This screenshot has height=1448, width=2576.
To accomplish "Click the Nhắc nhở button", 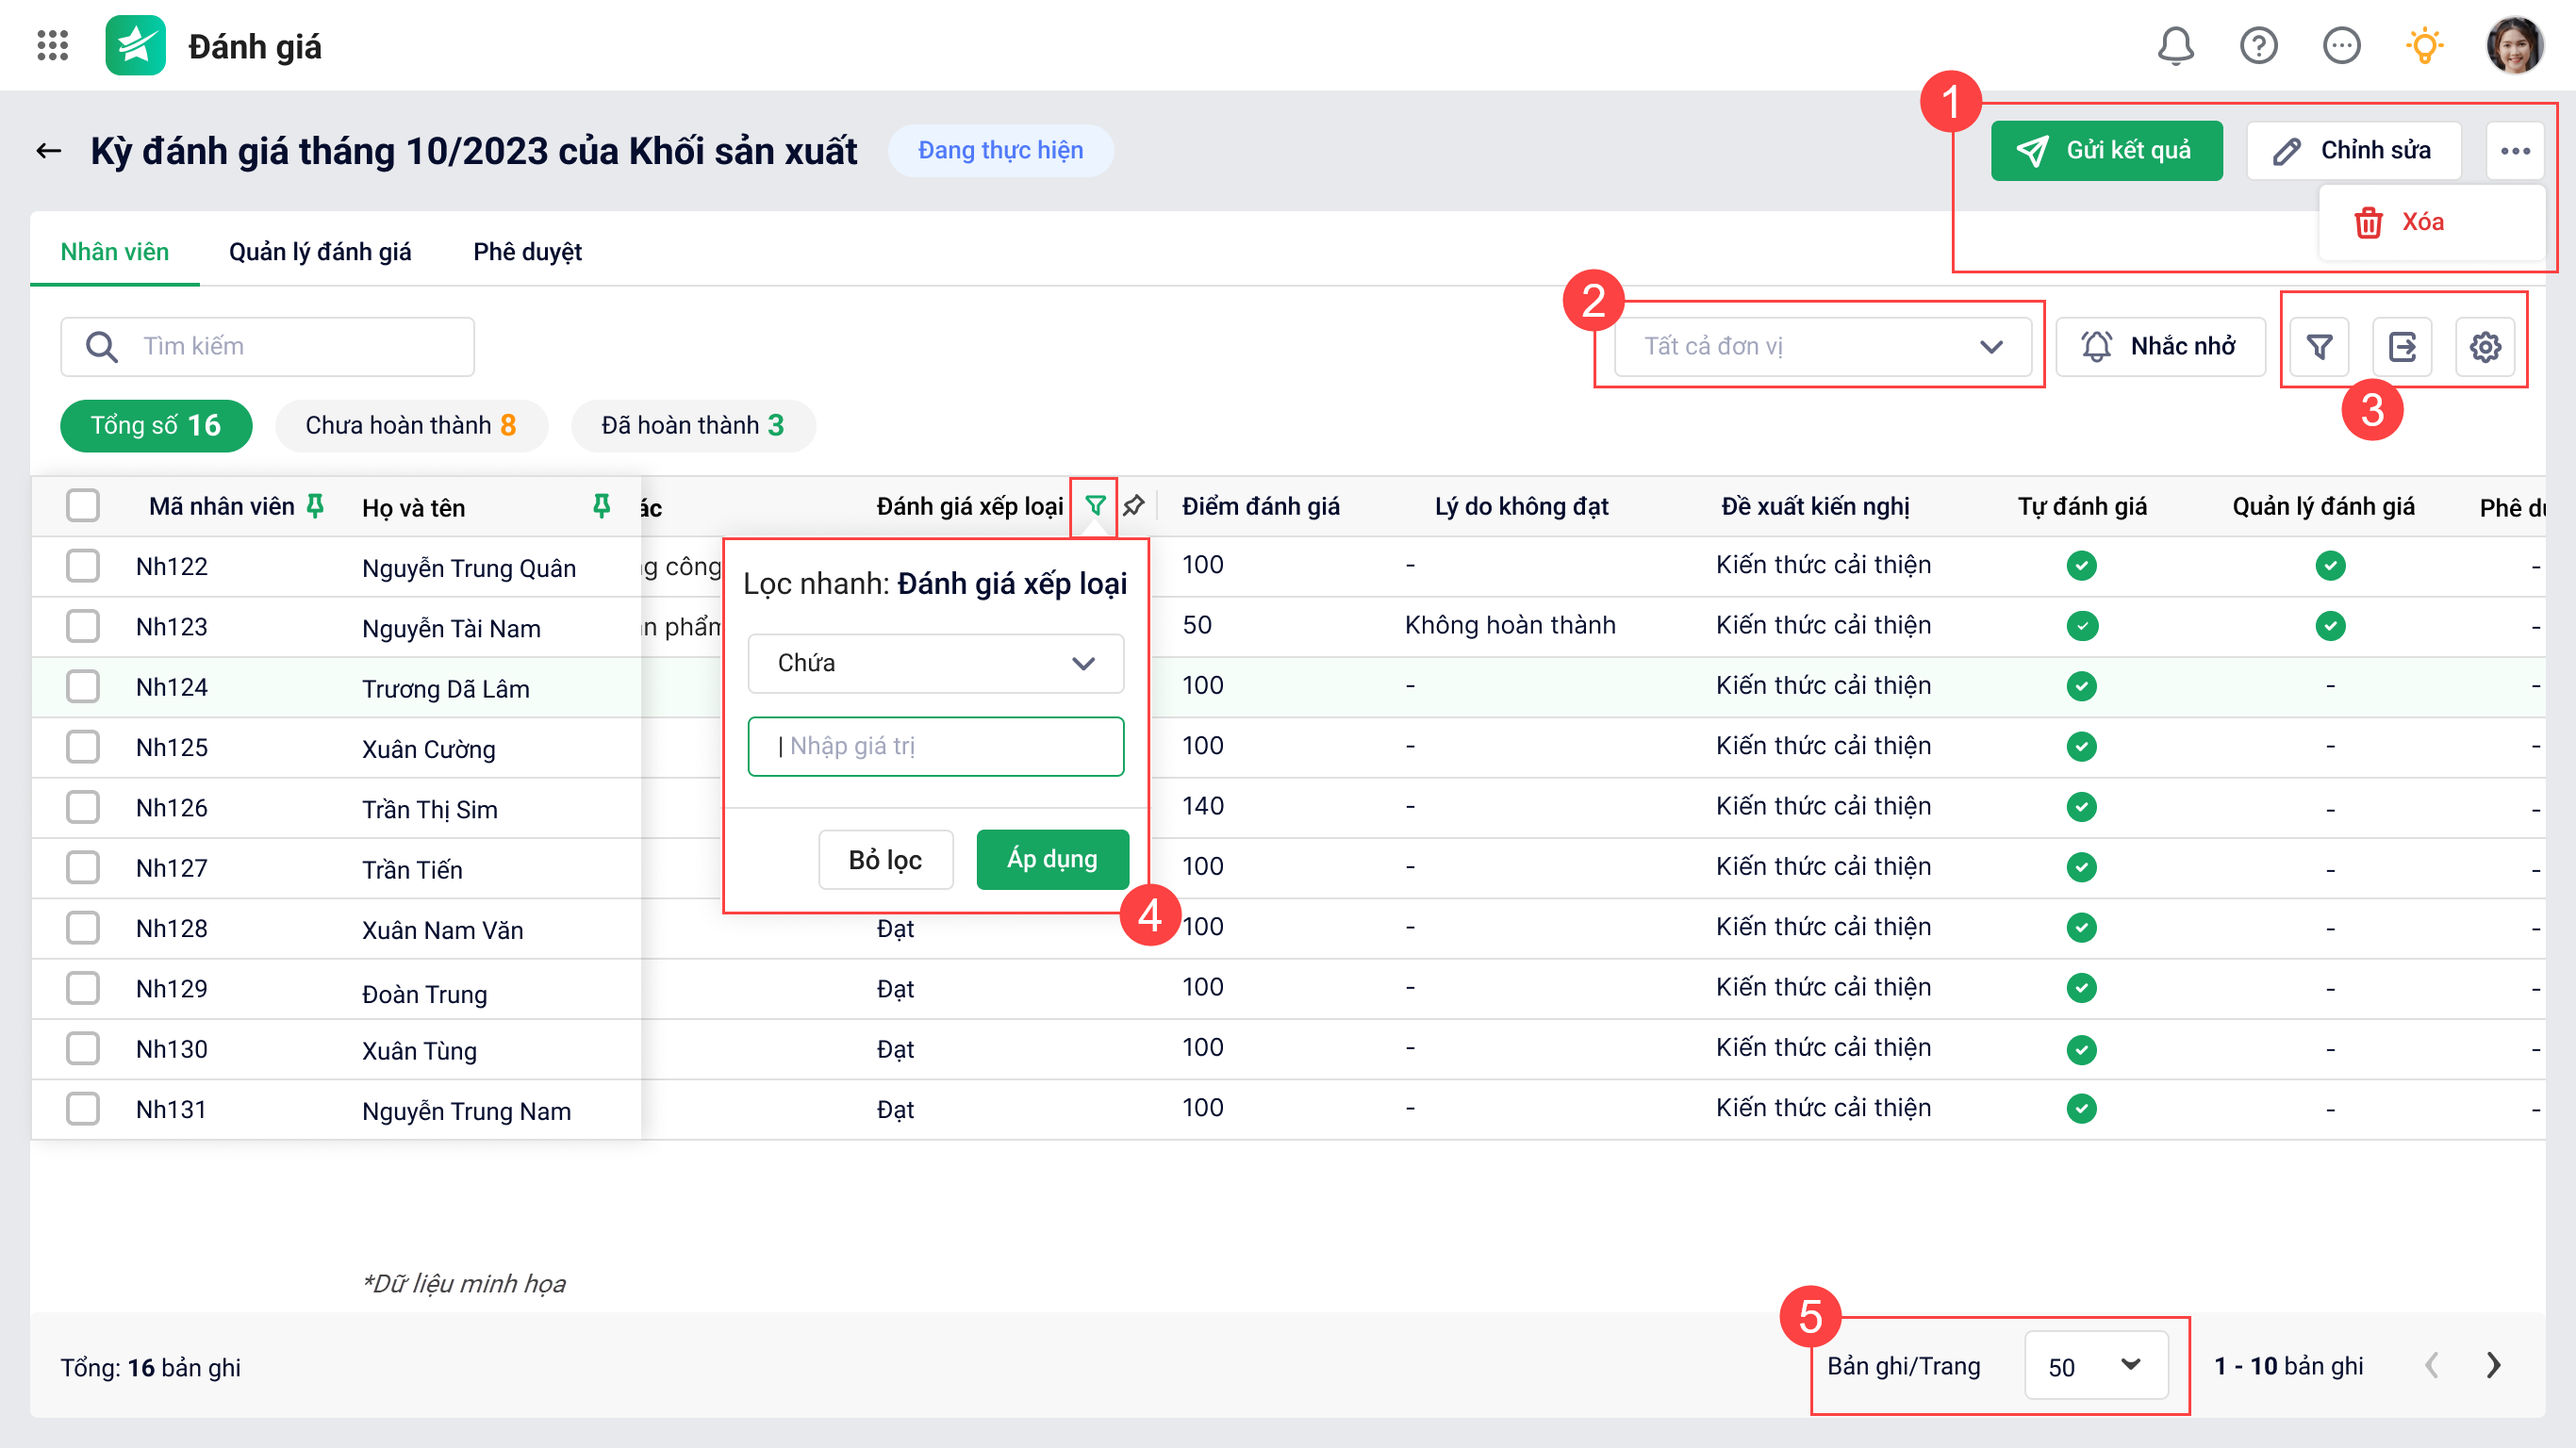I will [2160, 347].
